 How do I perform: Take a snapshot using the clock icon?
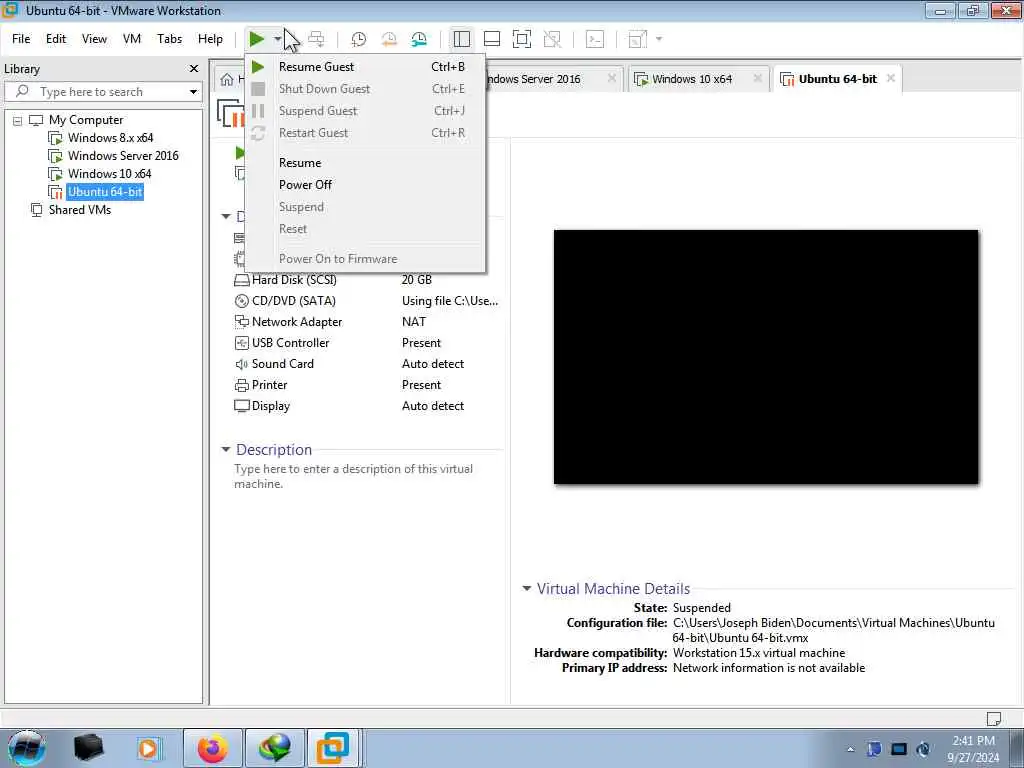point(359,39)
